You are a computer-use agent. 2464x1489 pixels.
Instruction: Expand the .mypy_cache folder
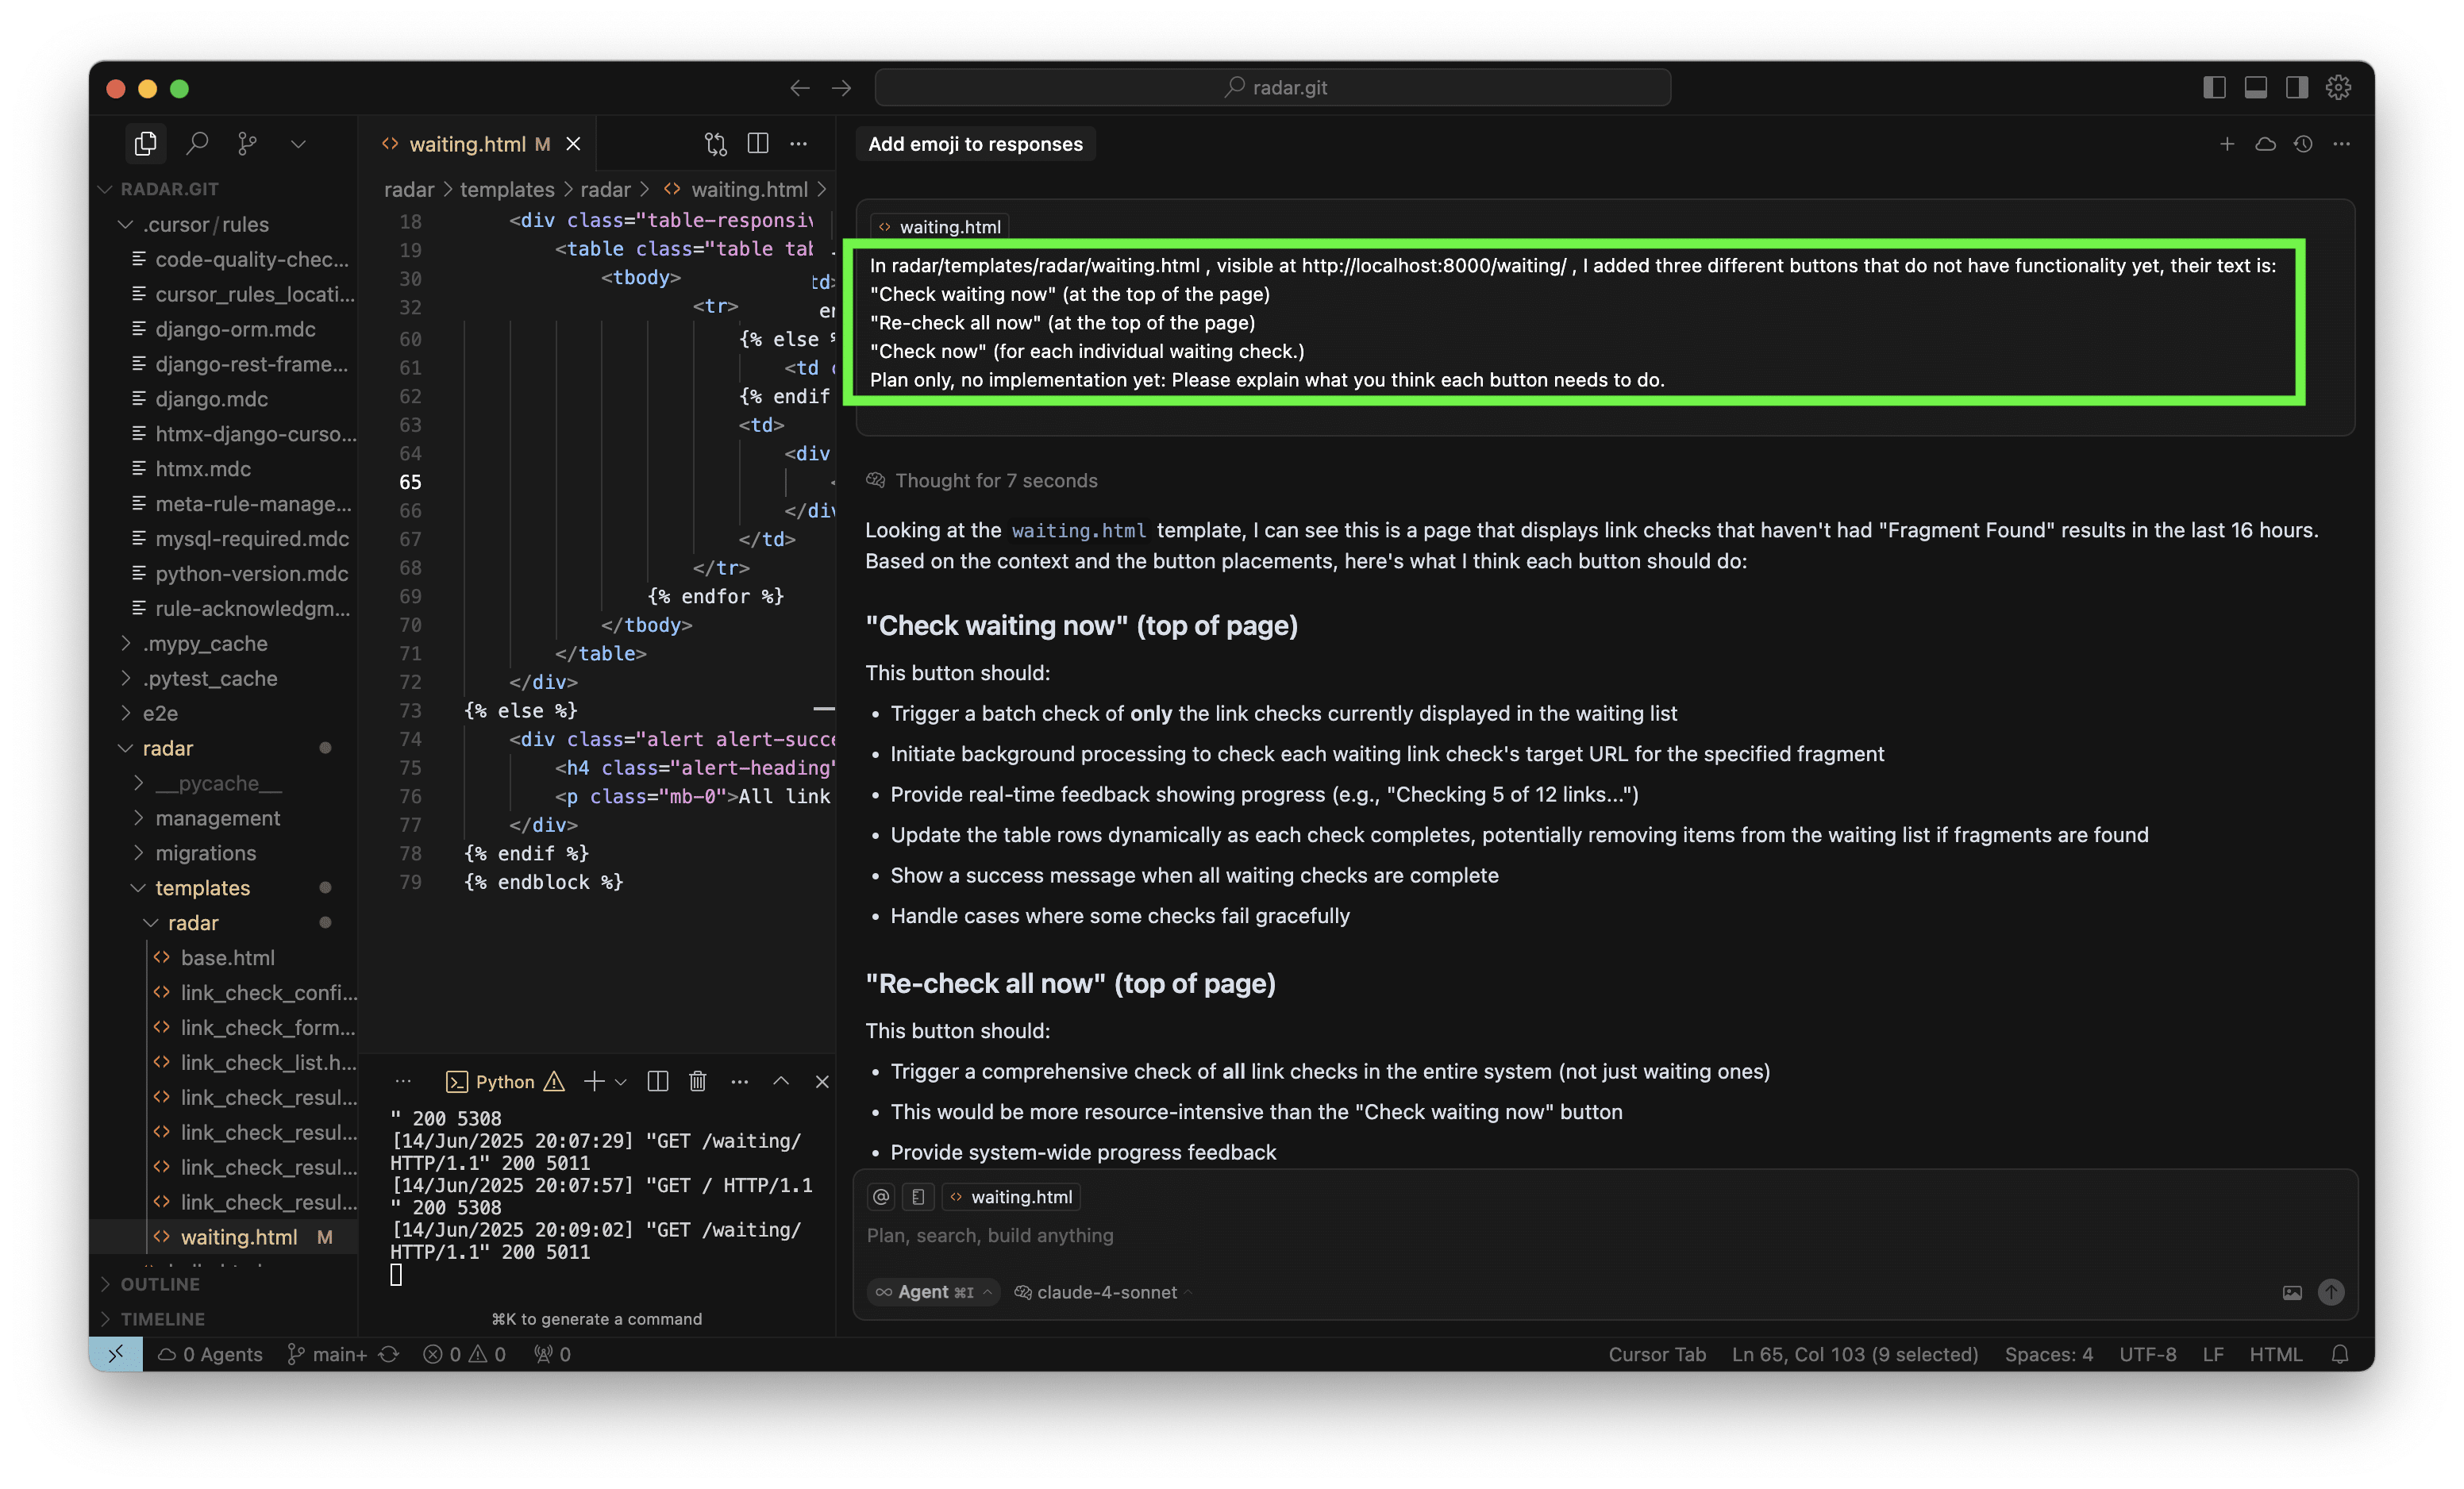click(204, 643)
